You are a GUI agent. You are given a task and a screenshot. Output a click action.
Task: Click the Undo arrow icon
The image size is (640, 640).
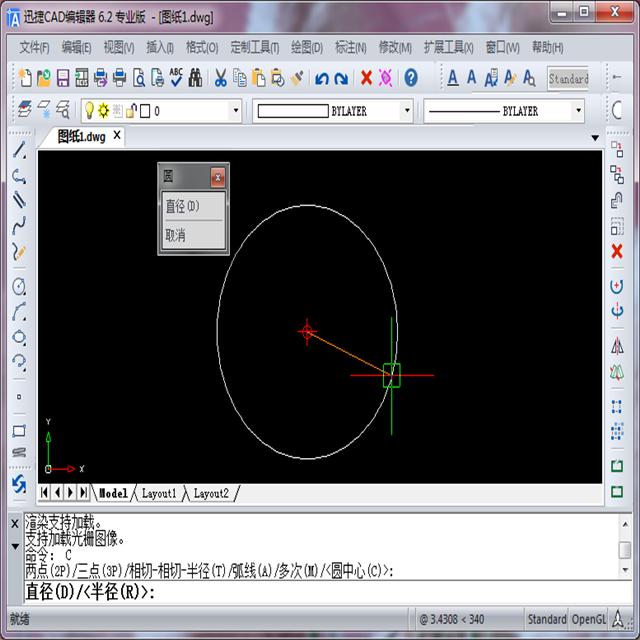(322, 78)
